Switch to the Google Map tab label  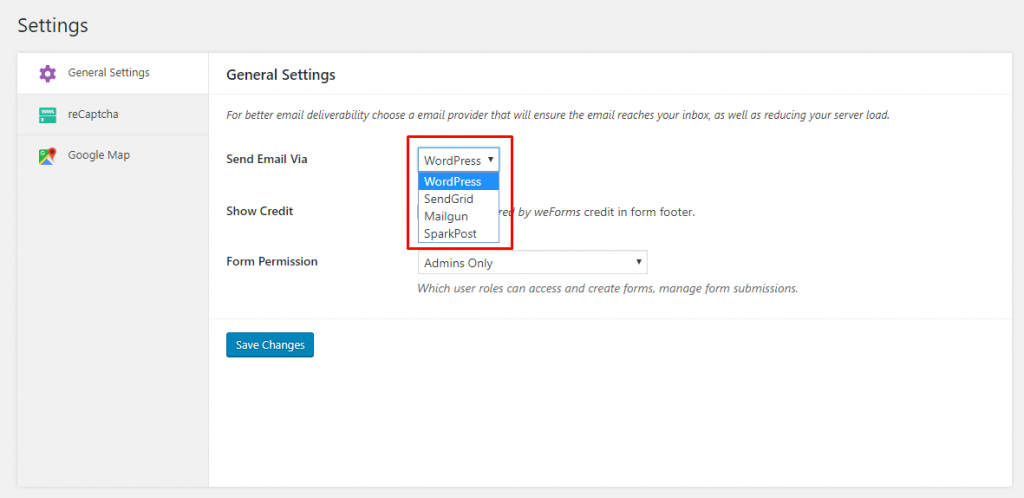coord(99,155)
